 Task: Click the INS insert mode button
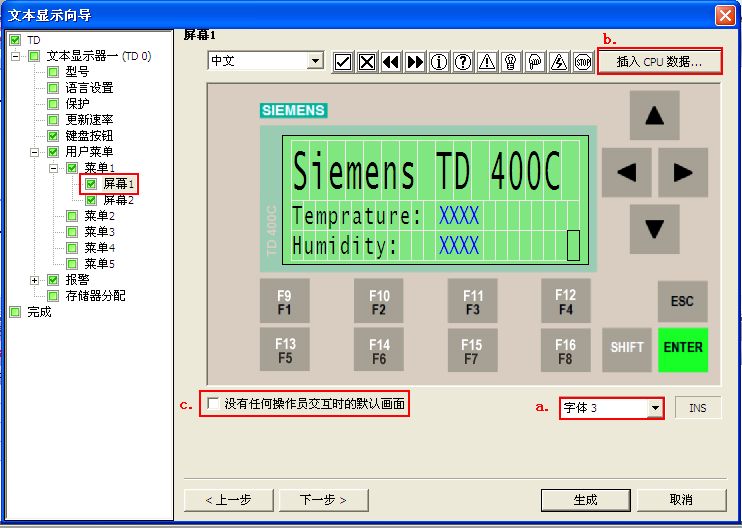click(x=698, y=408)
